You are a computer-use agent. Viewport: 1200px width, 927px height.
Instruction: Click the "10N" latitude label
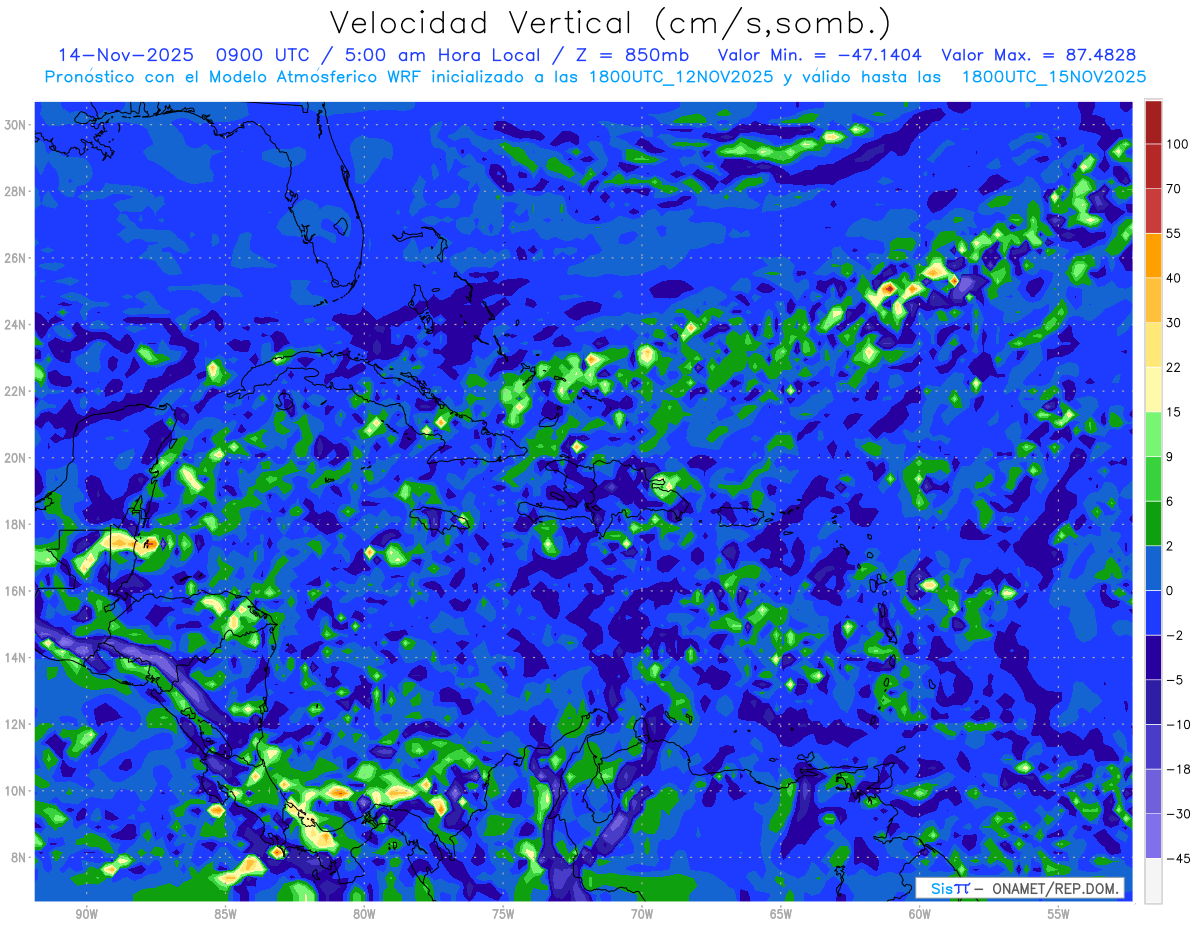coord(15,791)
